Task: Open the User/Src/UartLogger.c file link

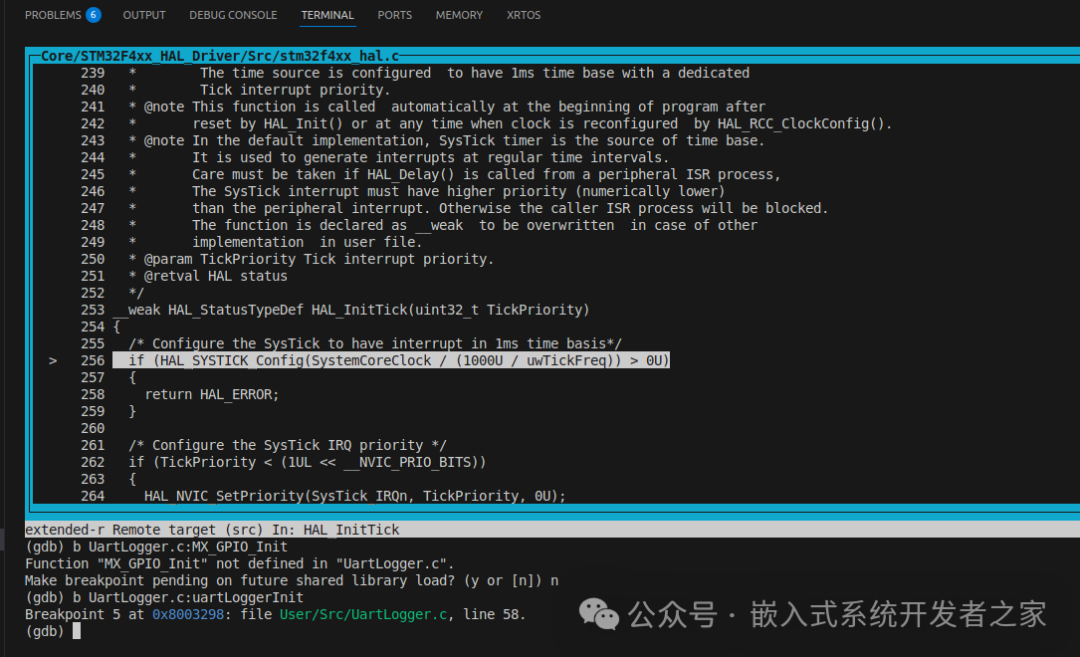Action: pyautogui.click(x=363, y=614)
